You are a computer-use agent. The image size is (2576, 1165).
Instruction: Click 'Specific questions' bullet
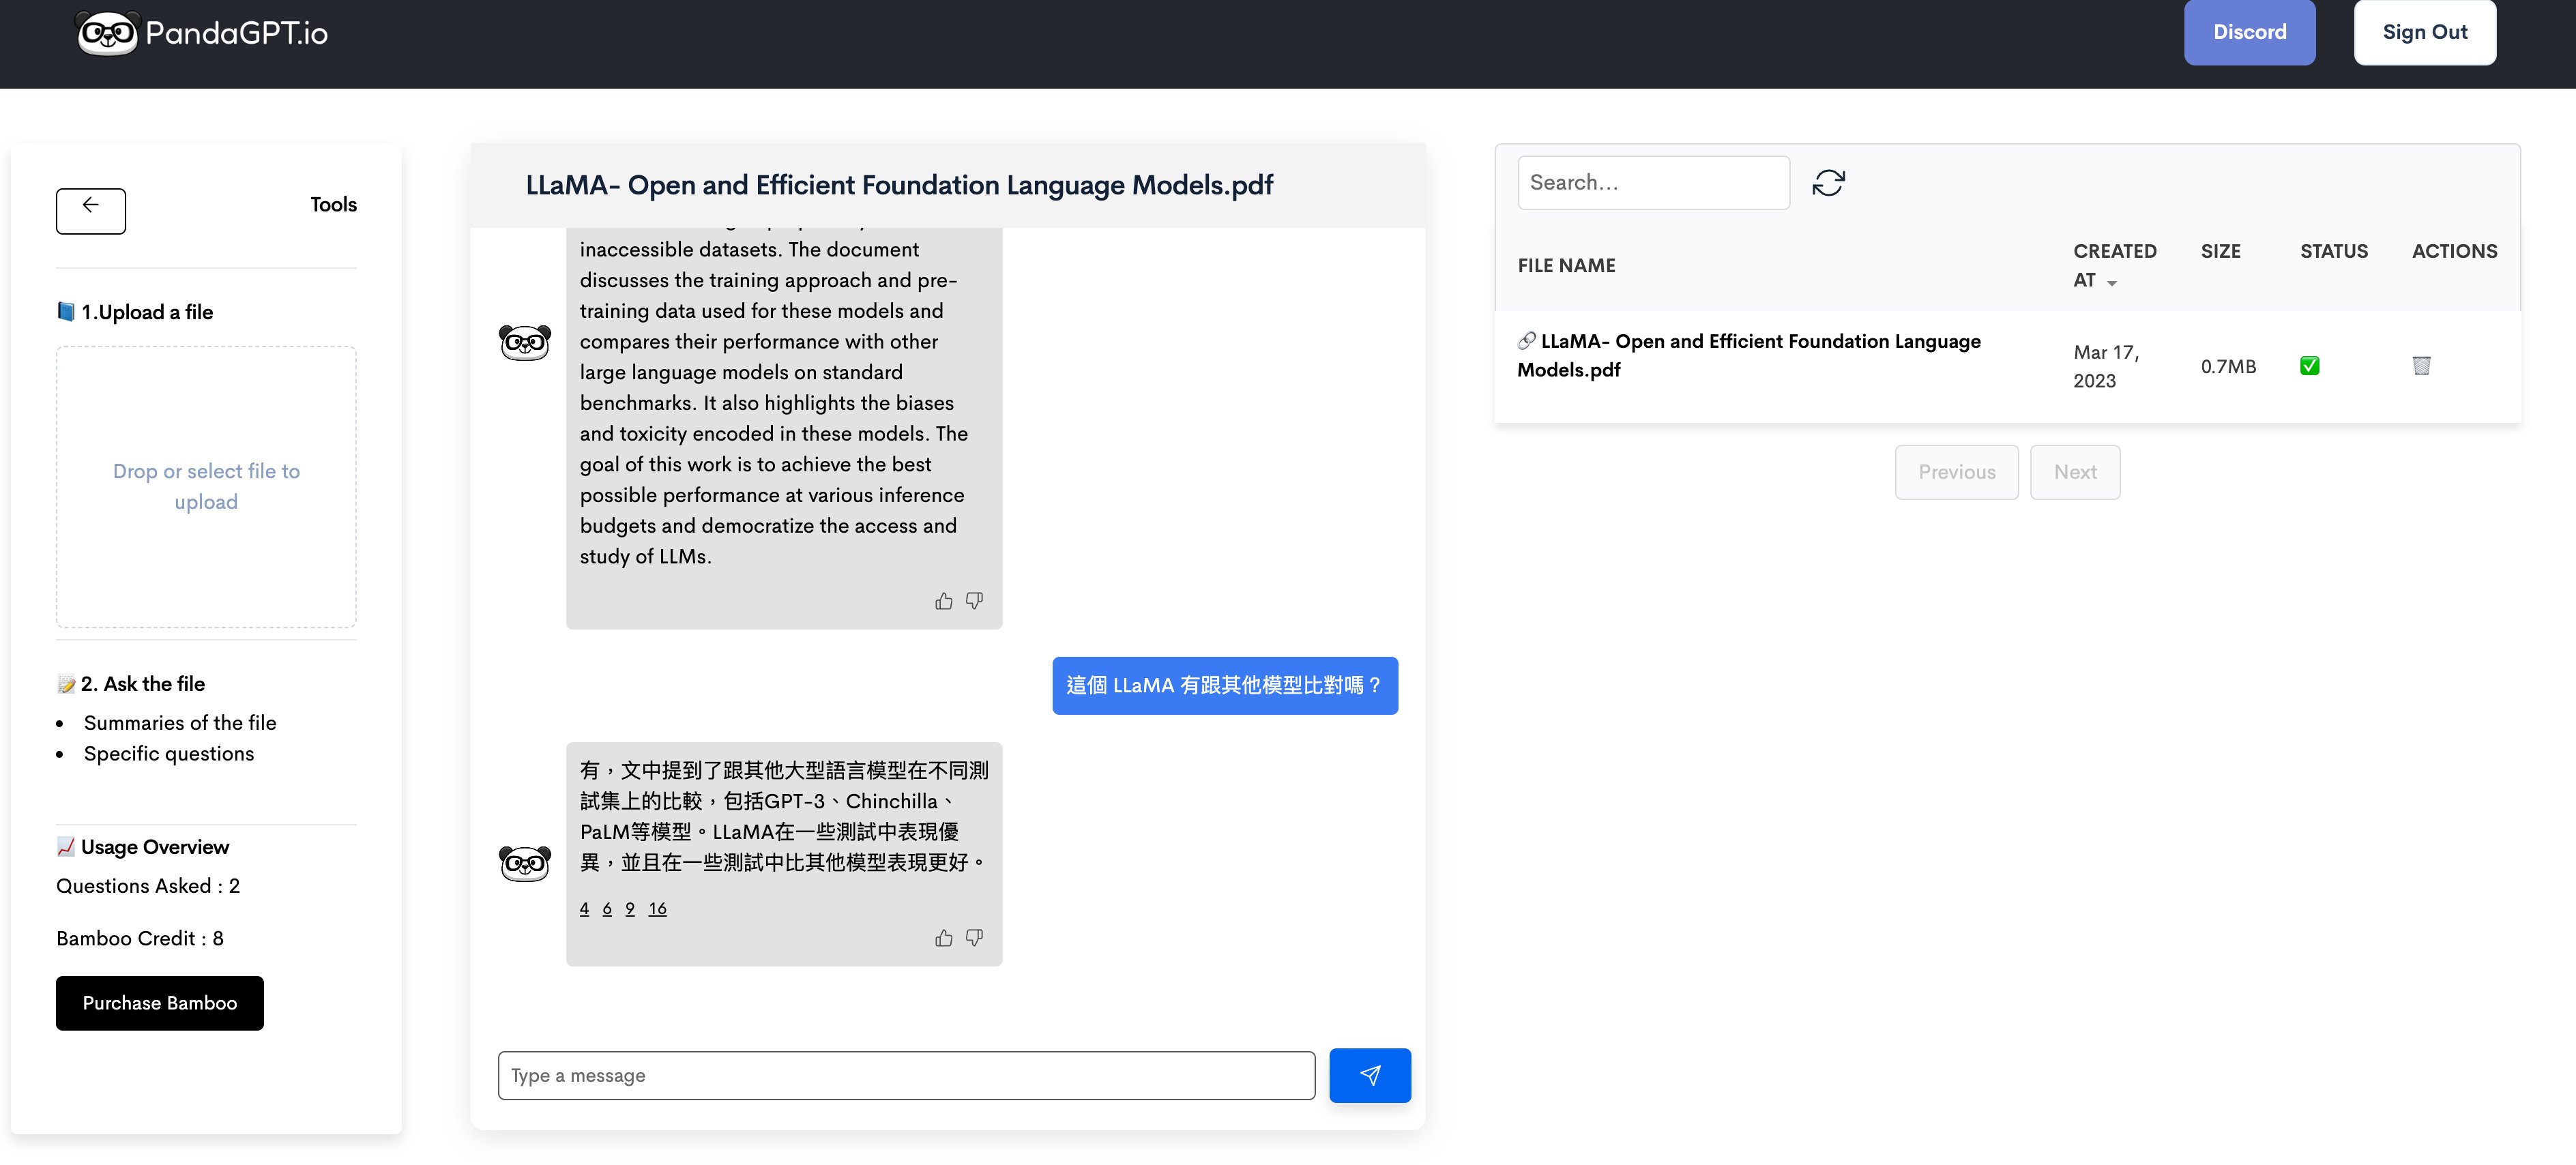[169, 753]
